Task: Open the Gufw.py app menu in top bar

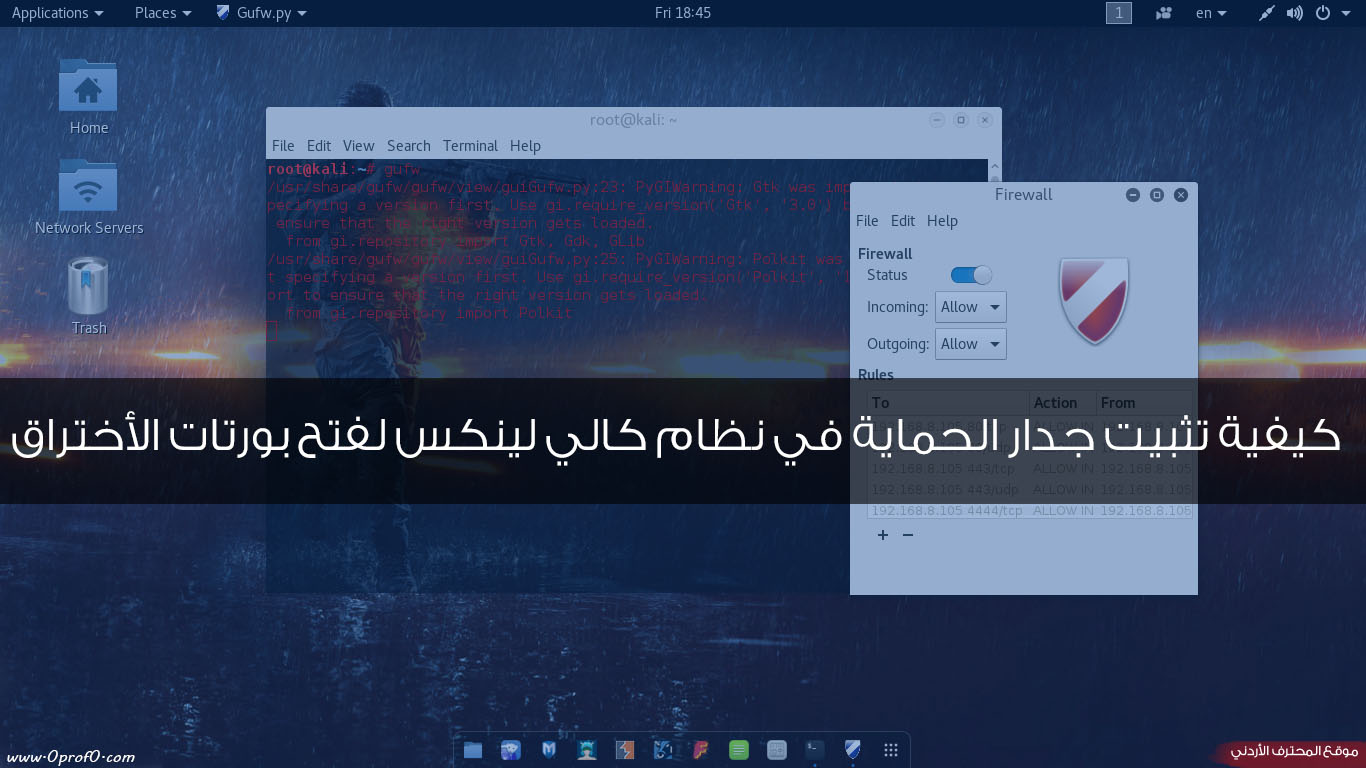Action: coord(262,13)
